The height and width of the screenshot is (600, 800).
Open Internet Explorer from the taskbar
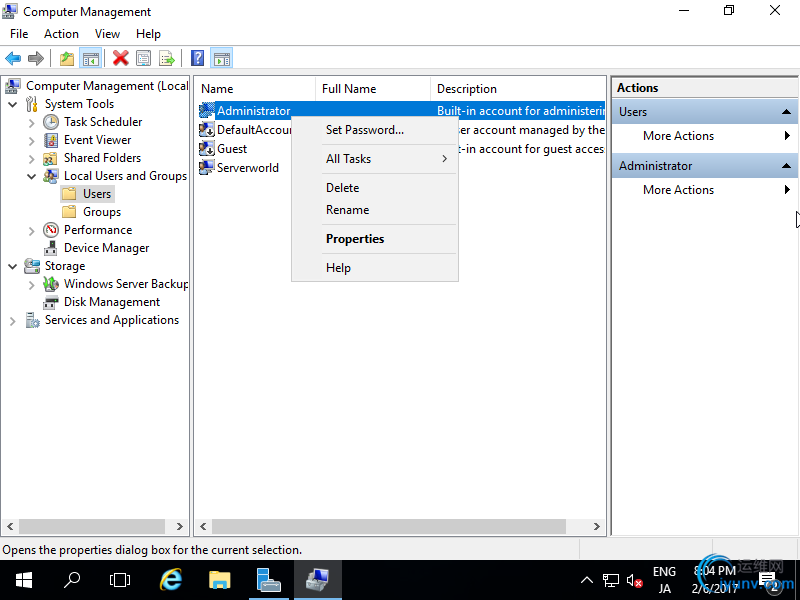[x=171, y=580]
